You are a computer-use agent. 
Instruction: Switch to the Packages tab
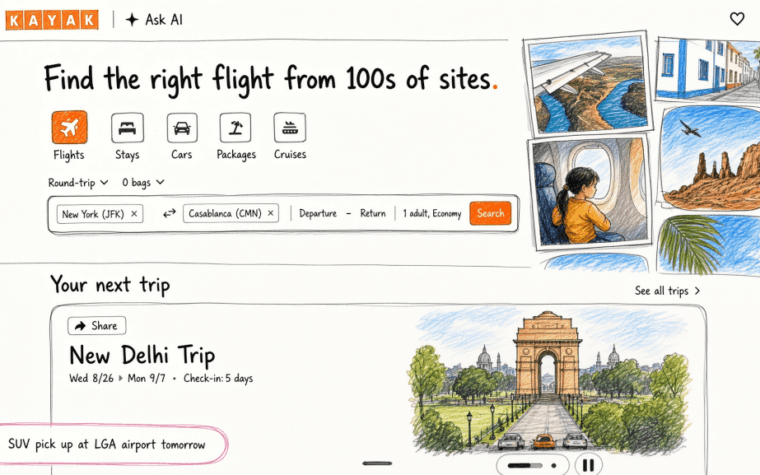tap(236, 127)
